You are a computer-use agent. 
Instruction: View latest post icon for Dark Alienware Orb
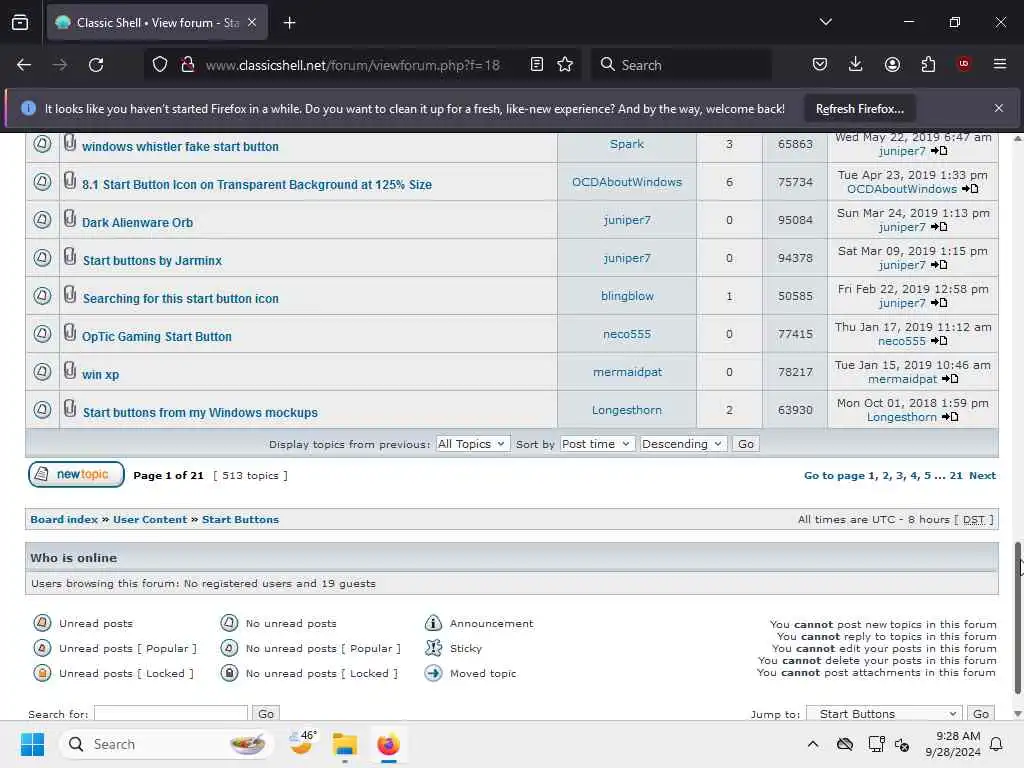click(x=939, y=227)
